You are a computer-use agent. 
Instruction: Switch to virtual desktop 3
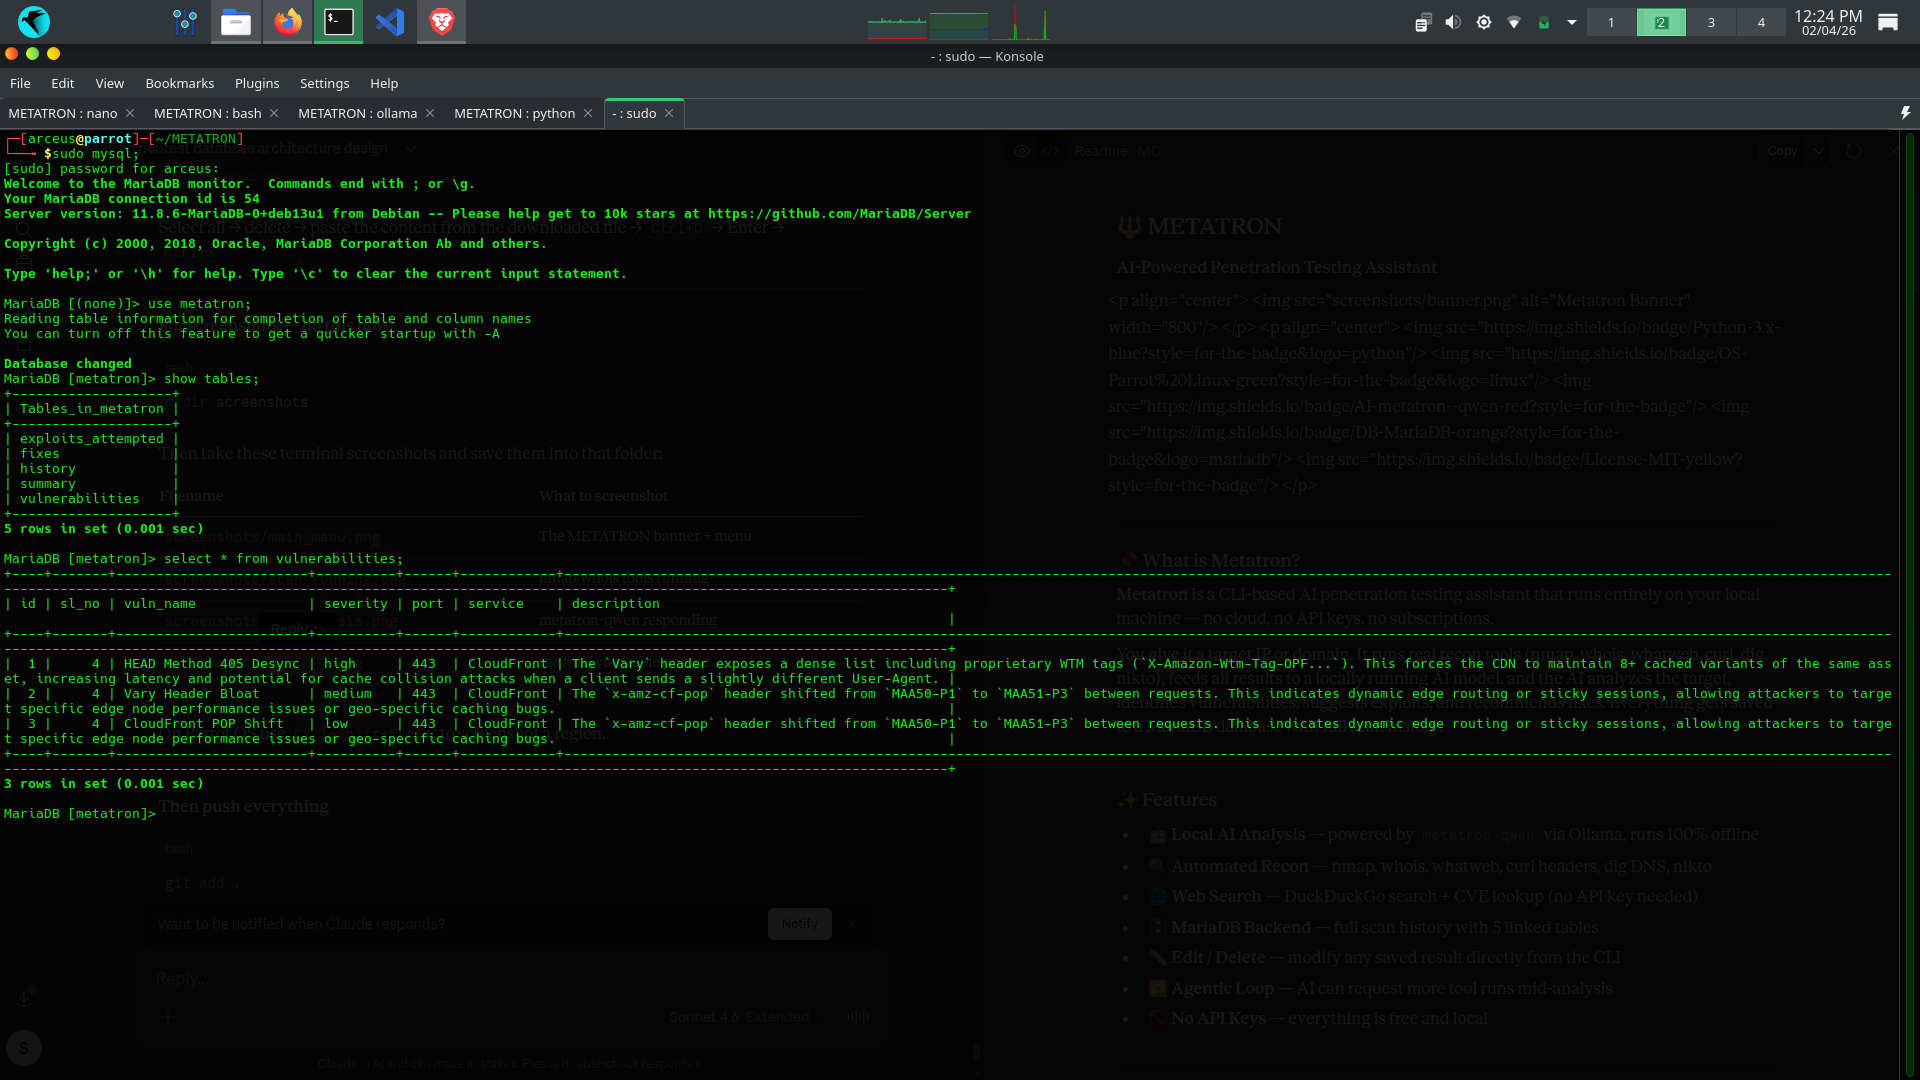click(1711, 22)
